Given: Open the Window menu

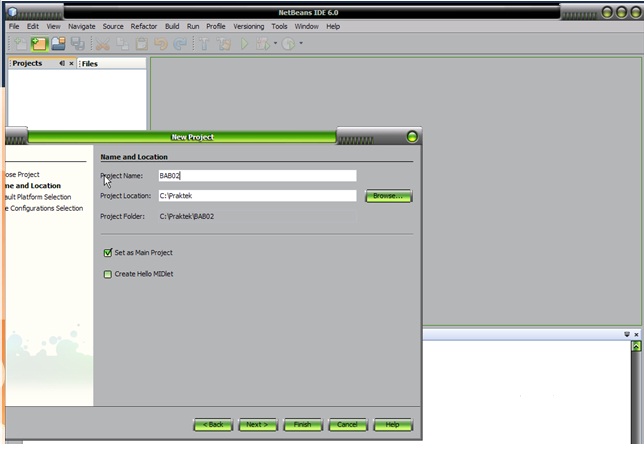Looking at the screenshot, I should [x=306, y=26].
